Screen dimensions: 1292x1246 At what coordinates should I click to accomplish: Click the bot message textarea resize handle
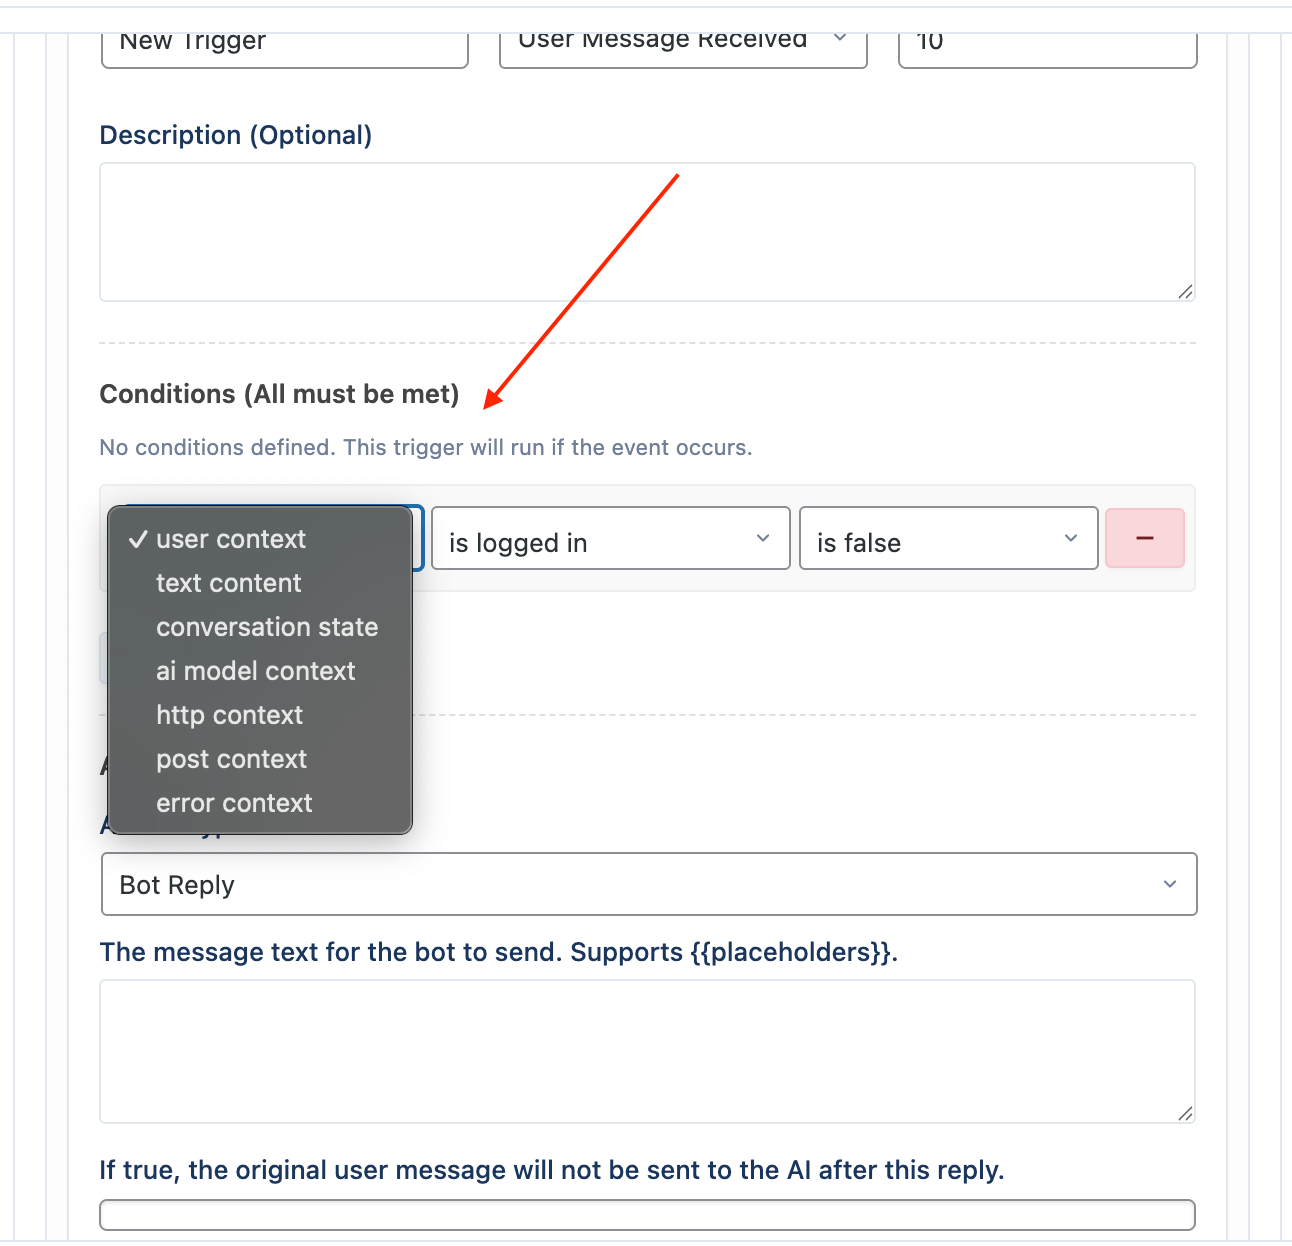[x=1185, y=1113]
